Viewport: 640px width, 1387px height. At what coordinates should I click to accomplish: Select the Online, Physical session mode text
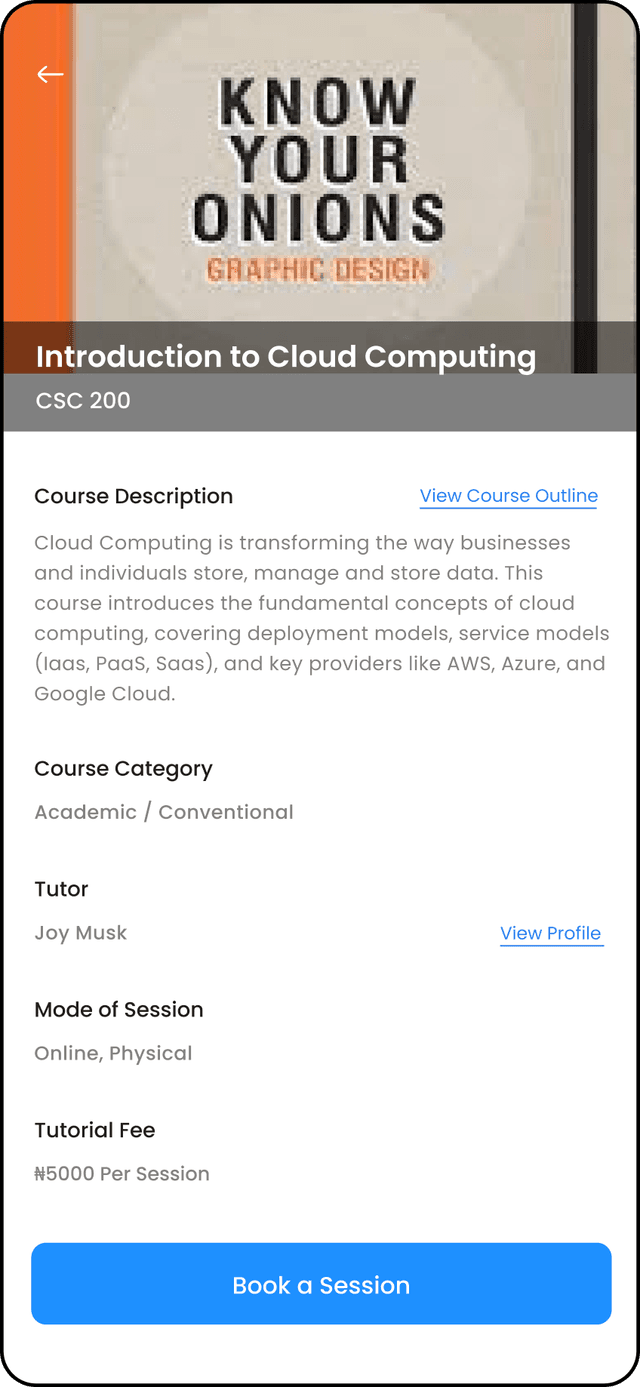tap(113, 1053)
